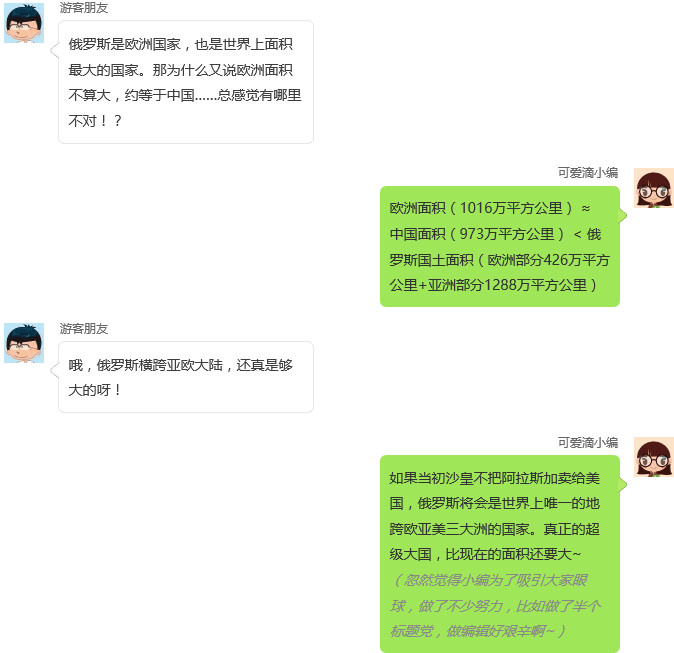Click the pointer tail of the 哦 reply bubble
The image size is (674, 653).
click(55, 371)
